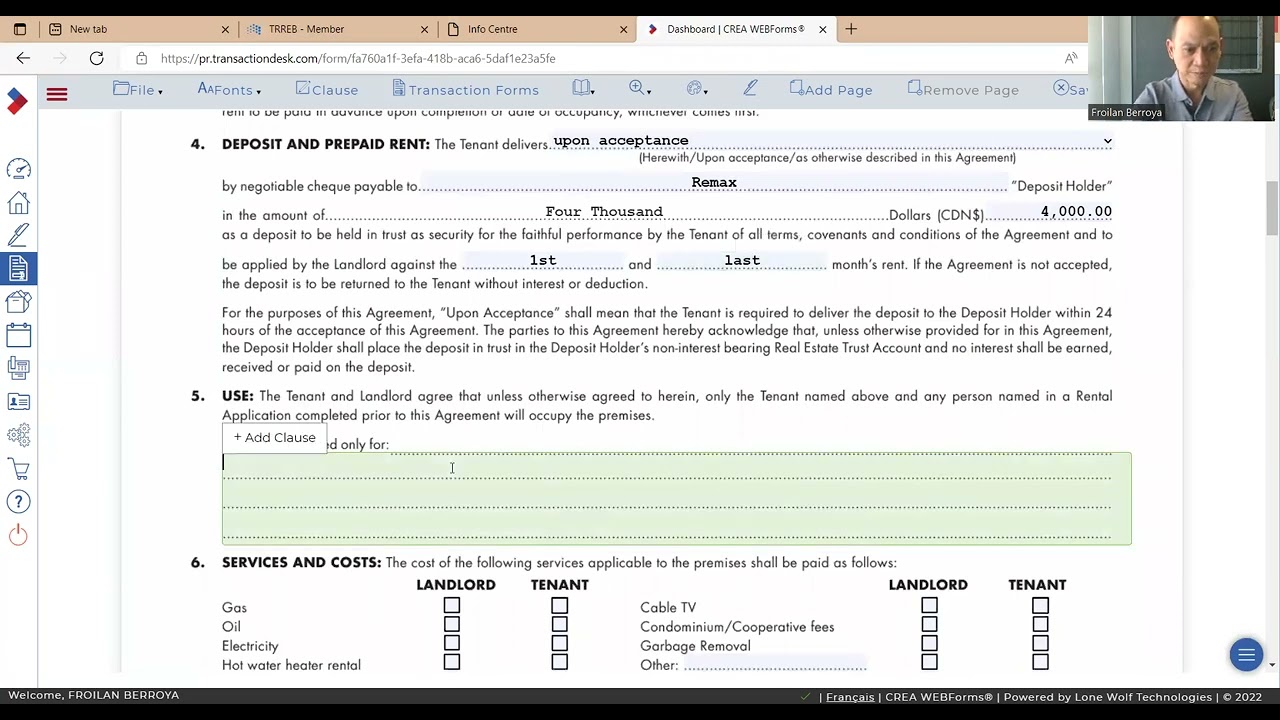
Task: Click the Add Page button
Action: point(831,90)
